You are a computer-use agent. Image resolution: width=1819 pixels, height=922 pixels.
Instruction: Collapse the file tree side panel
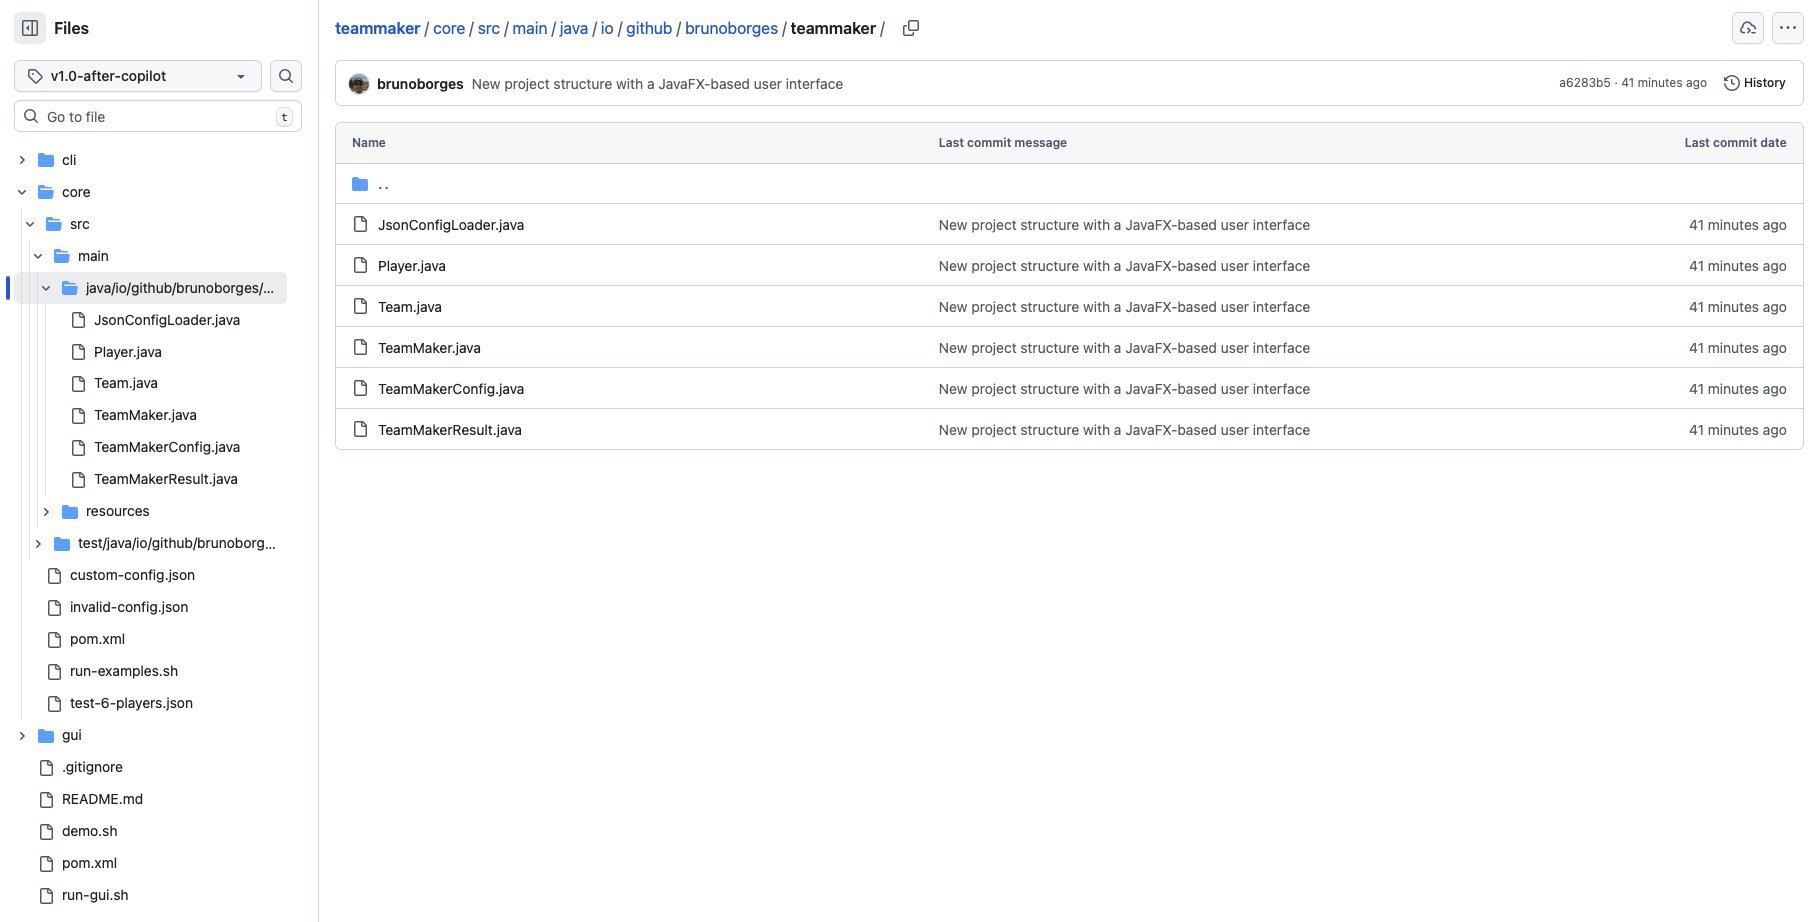click(30, 28)
